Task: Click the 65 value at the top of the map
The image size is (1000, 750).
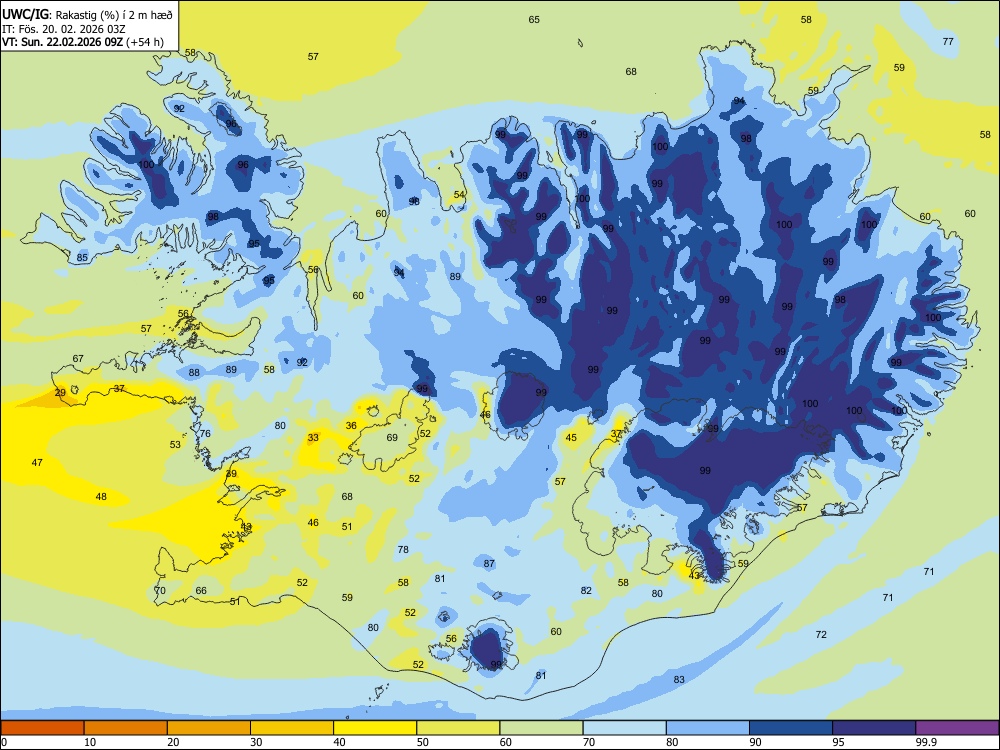Action: click(x=534, y=20)
